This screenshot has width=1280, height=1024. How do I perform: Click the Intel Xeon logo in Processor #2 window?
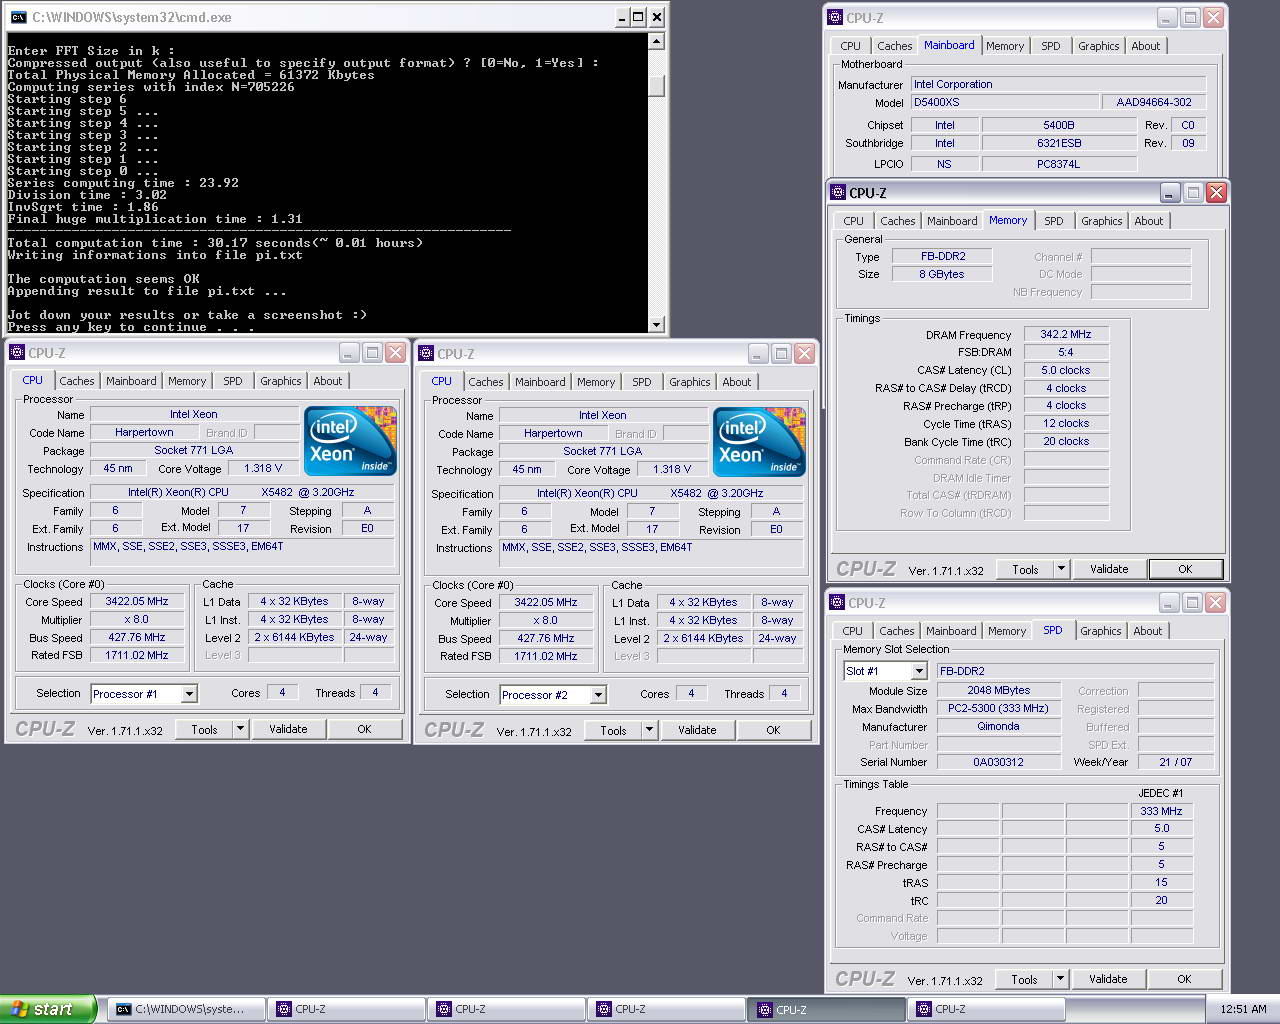pos(759,442)
